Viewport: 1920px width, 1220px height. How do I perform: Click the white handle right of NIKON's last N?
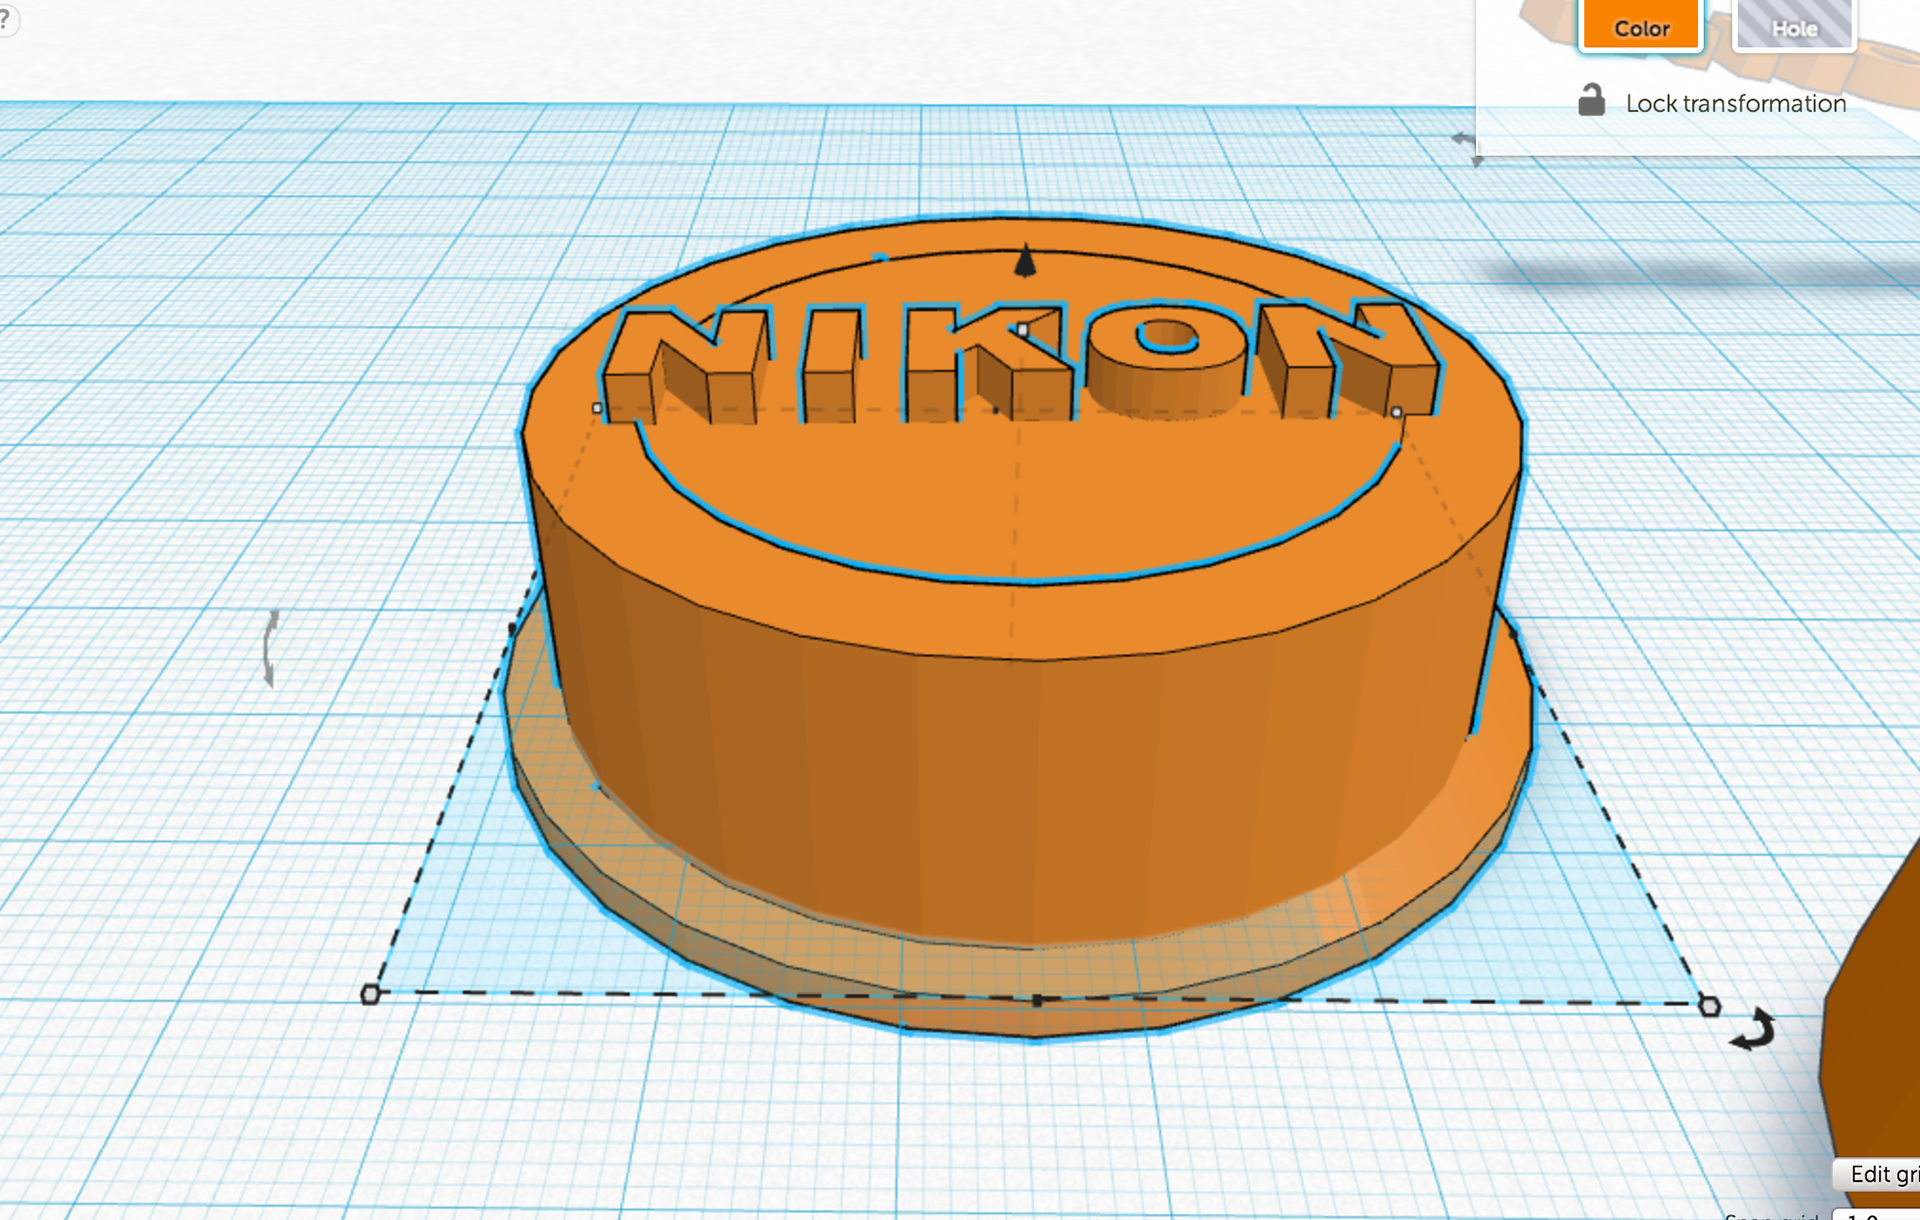(x=1396, y=412)
